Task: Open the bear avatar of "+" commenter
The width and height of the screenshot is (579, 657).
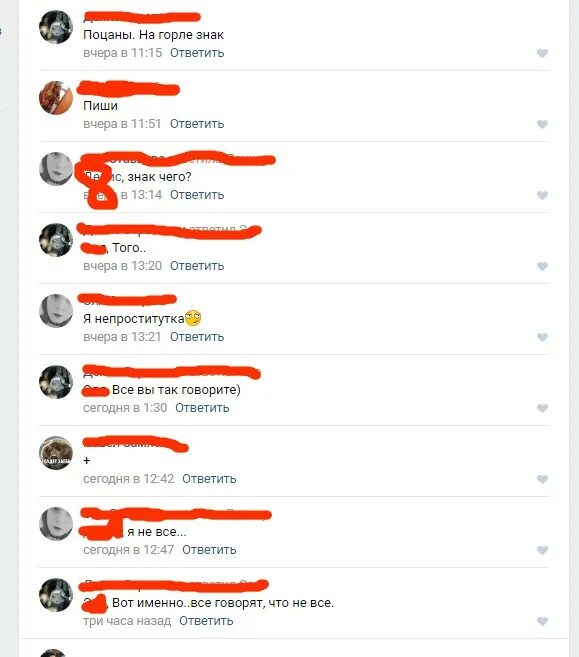Action: (56, 453)
